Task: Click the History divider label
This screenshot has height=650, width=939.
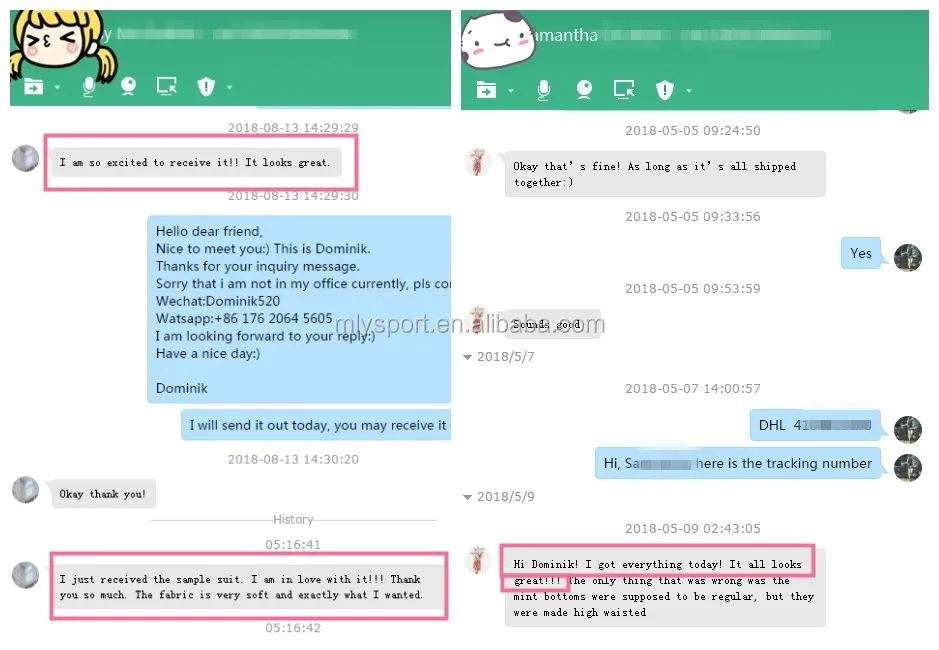Action: click(x=293, y=519)
